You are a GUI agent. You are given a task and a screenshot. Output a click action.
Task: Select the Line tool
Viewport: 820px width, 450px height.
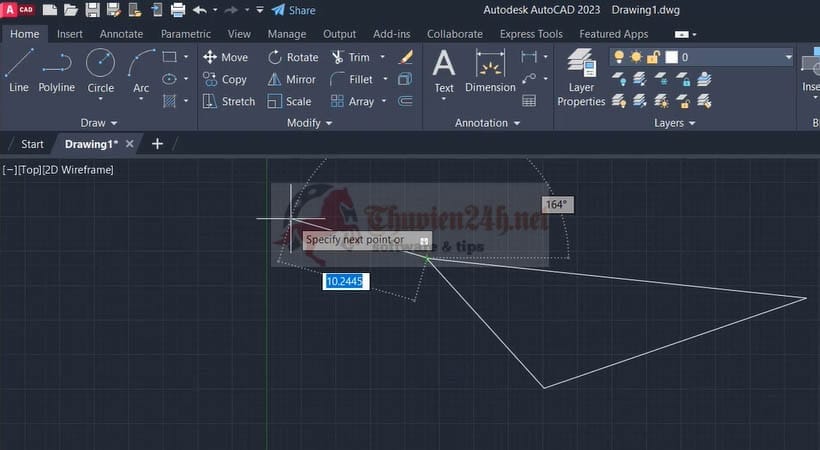(19, 71)
